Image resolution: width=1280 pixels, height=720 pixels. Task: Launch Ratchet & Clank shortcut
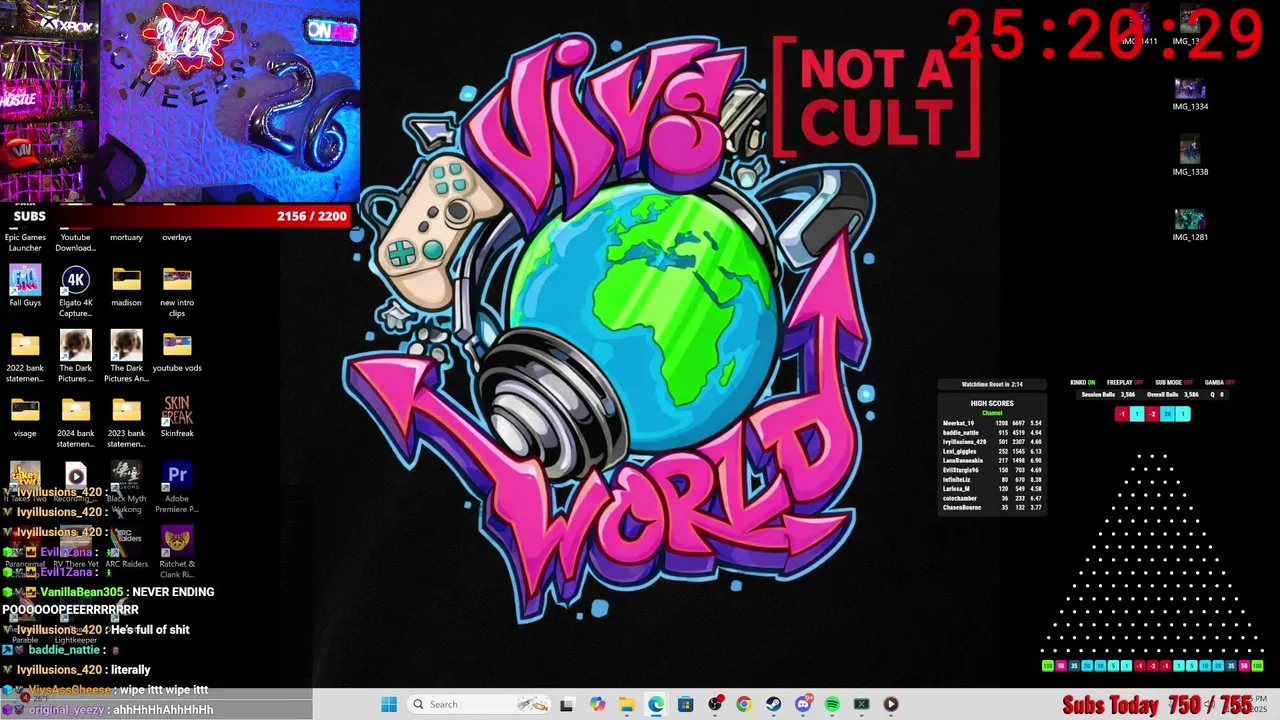point(177,553)
